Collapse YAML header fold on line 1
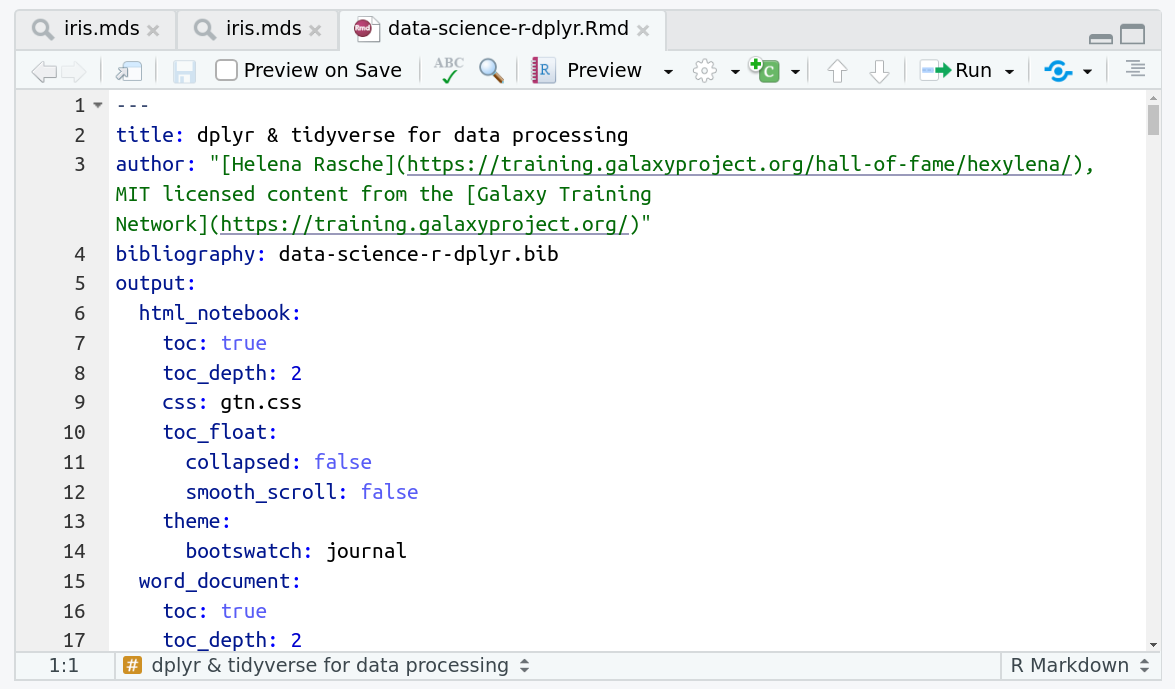 pyautogui.click(x=97, y=106)
